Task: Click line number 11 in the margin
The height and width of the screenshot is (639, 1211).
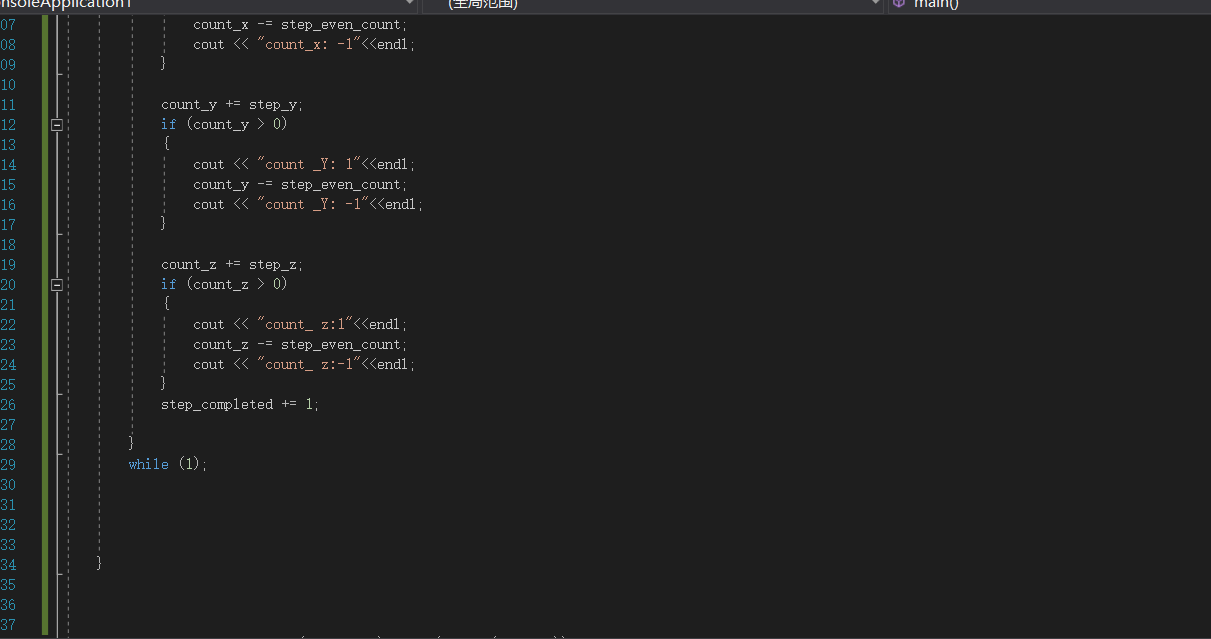Action: [x=8, y=104]
